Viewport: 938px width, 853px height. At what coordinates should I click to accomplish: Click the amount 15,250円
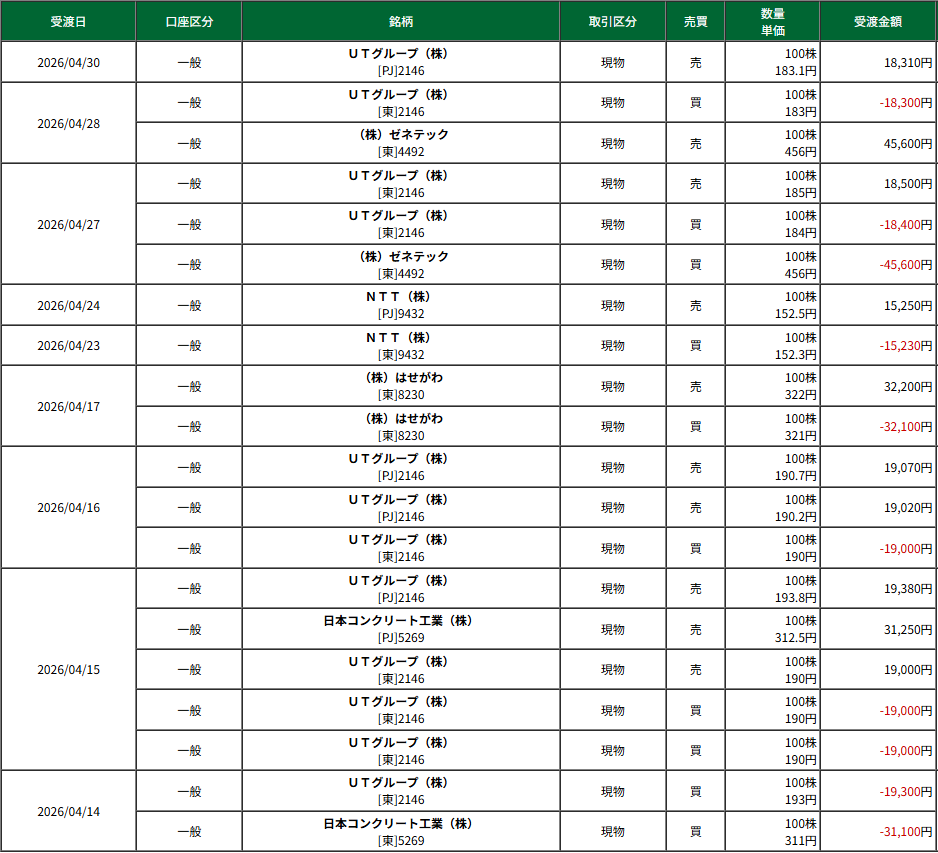907,305
